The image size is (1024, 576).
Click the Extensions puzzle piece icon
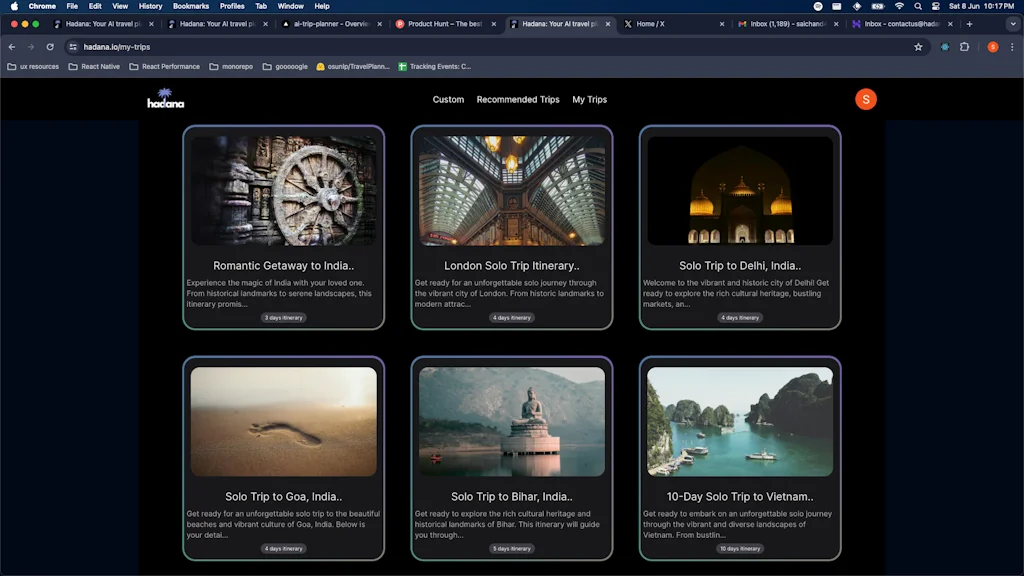[963, 46]
